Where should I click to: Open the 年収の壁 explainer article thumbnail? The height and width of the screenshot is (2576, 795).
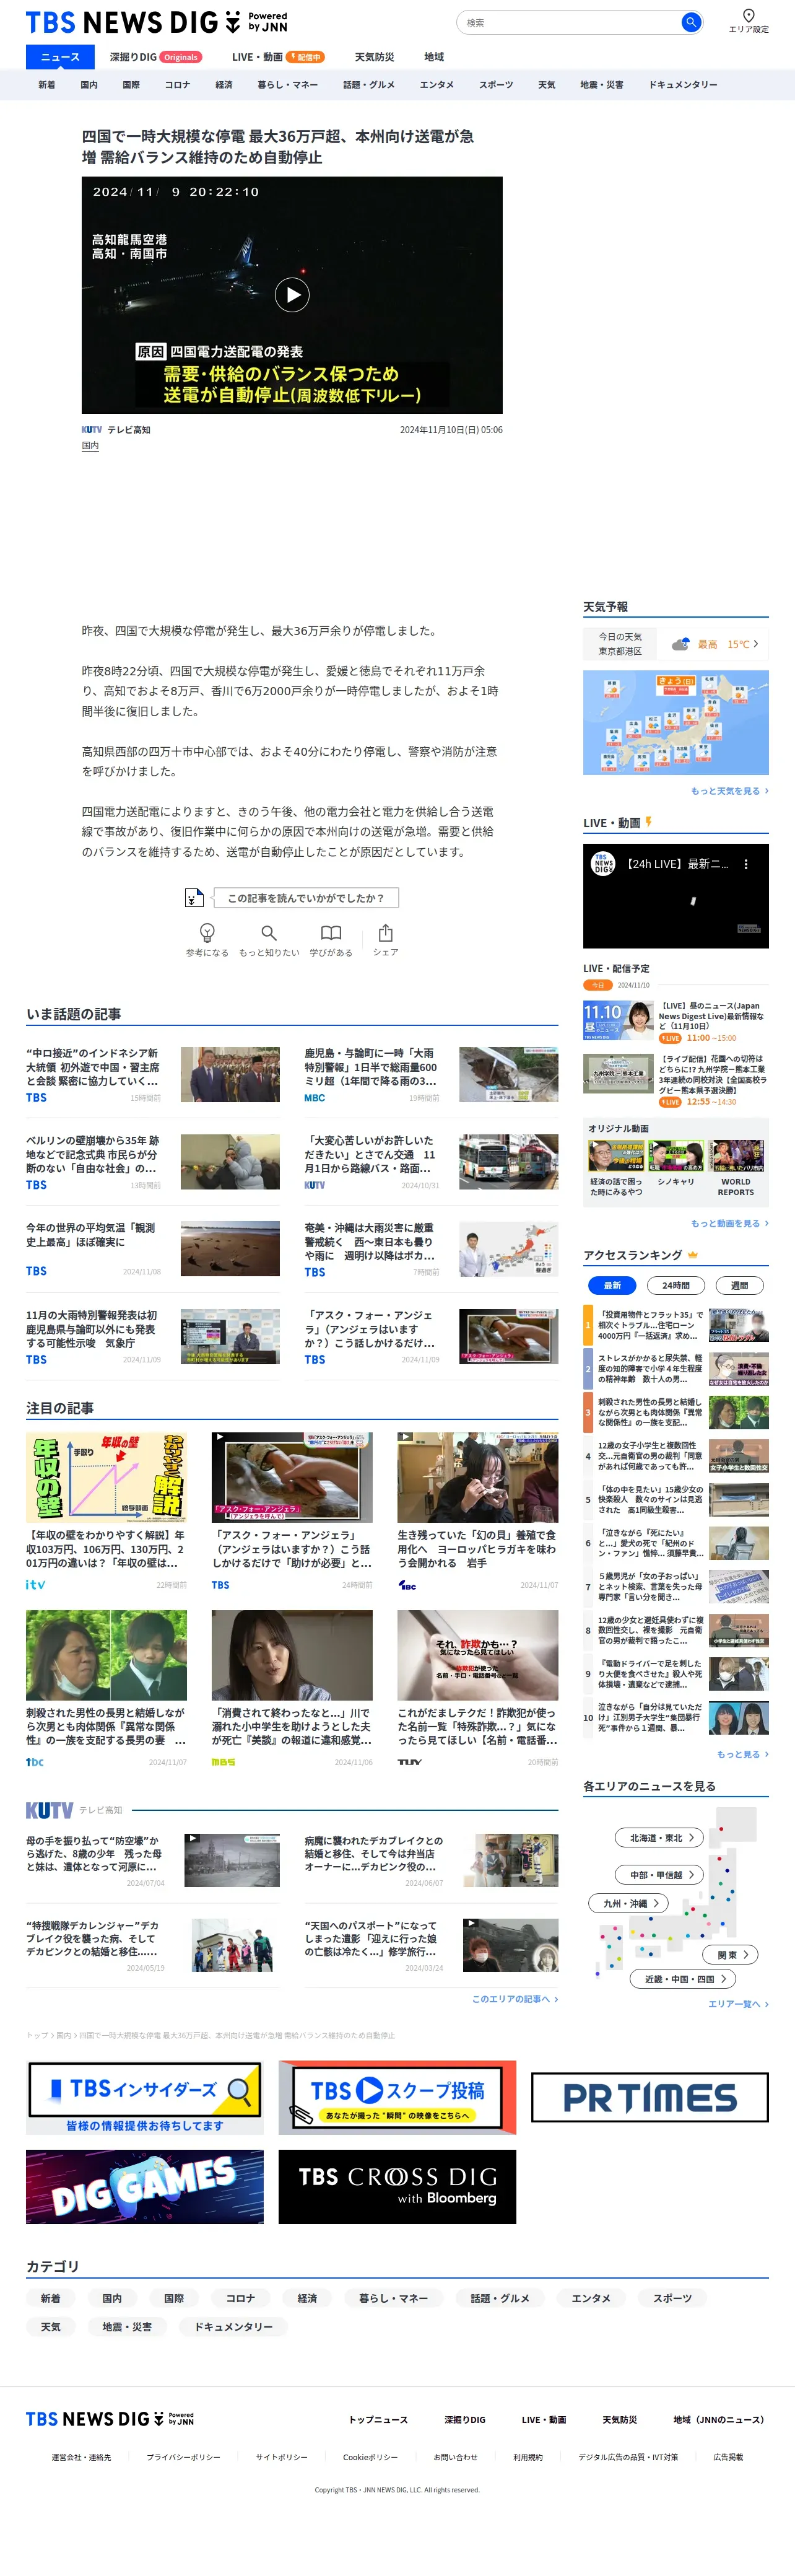coord(106,1477)
